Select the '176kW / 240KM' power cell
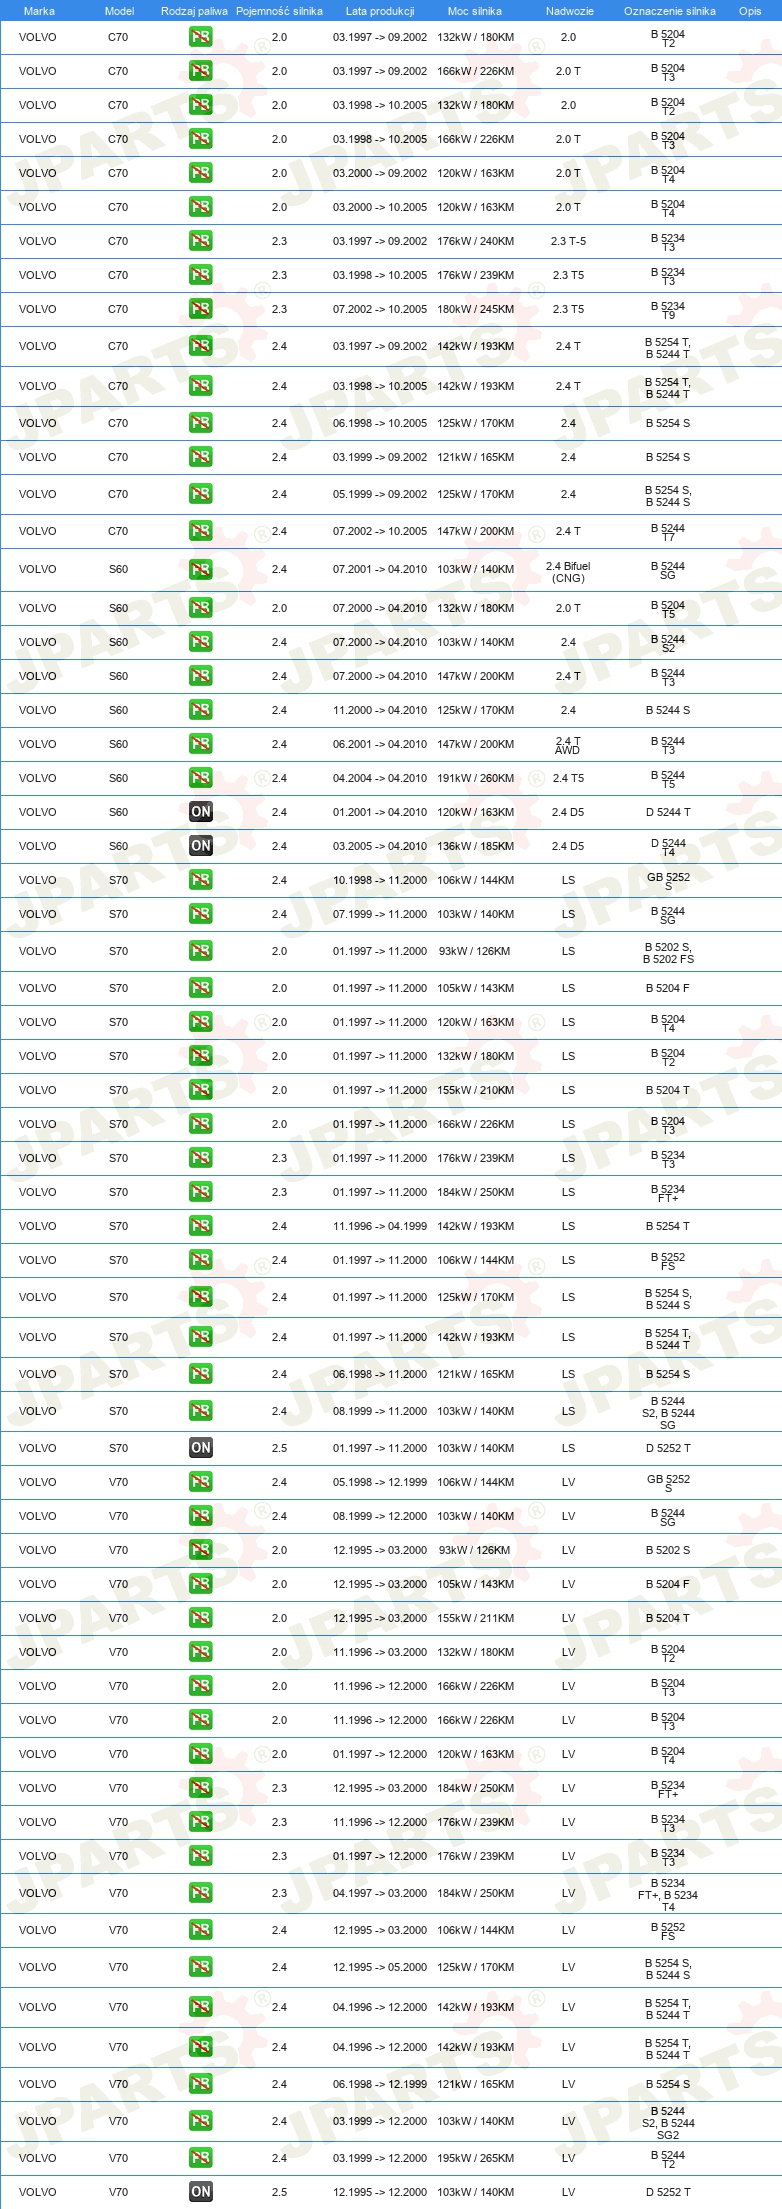The height and width of the screenshot is (2209, 782). click(x=476, y=241)
